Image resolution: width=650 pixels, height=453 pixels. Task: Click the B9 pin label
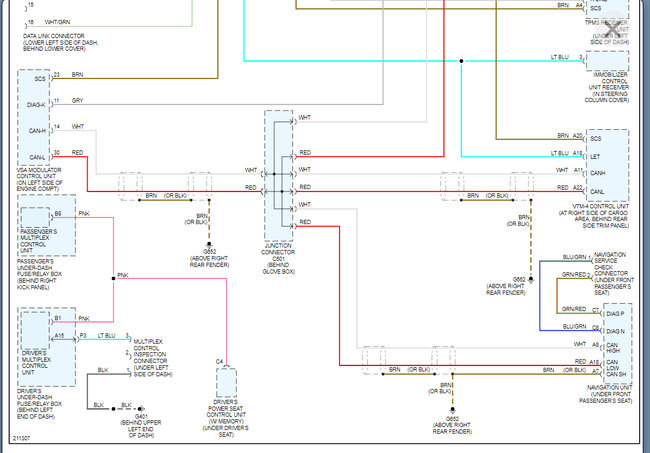tap(58, 213)
